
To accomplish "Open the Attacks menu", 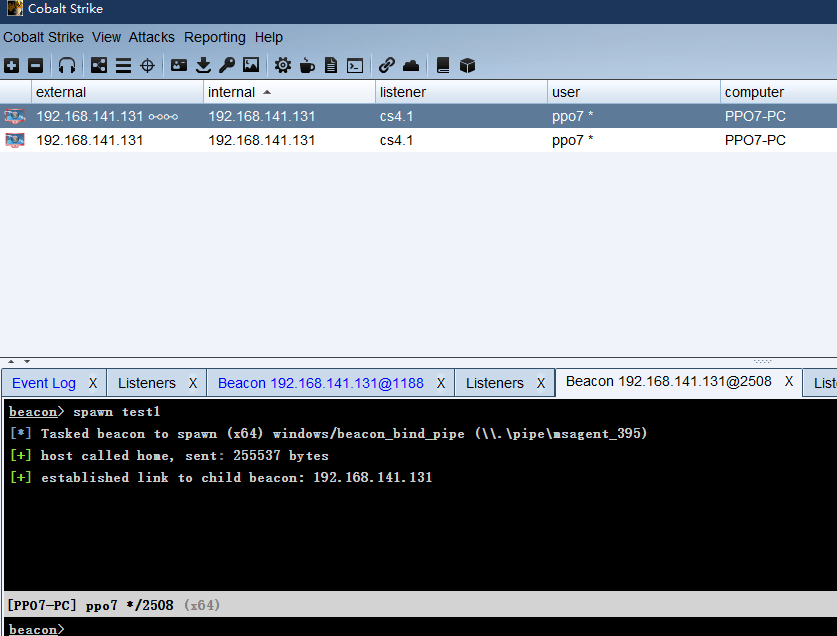I will (152, 37).
